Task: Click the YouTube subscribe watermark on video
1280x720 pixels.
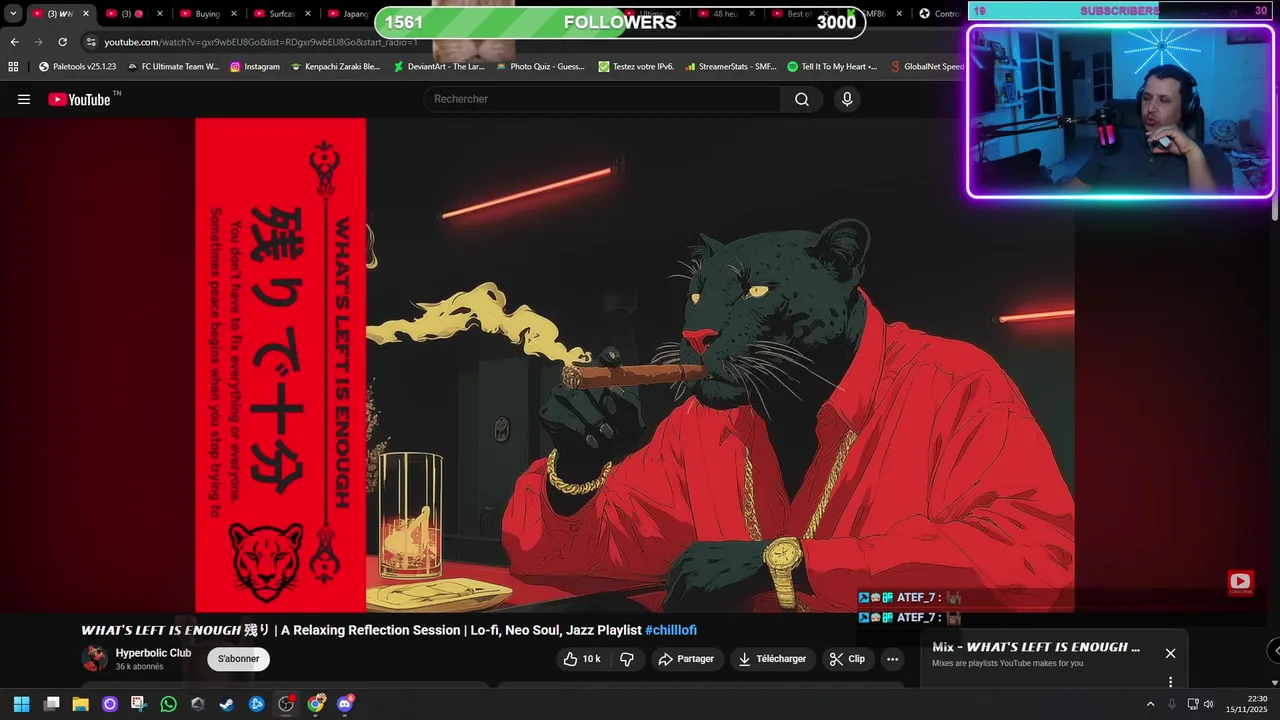Action: click(1240, 582)
